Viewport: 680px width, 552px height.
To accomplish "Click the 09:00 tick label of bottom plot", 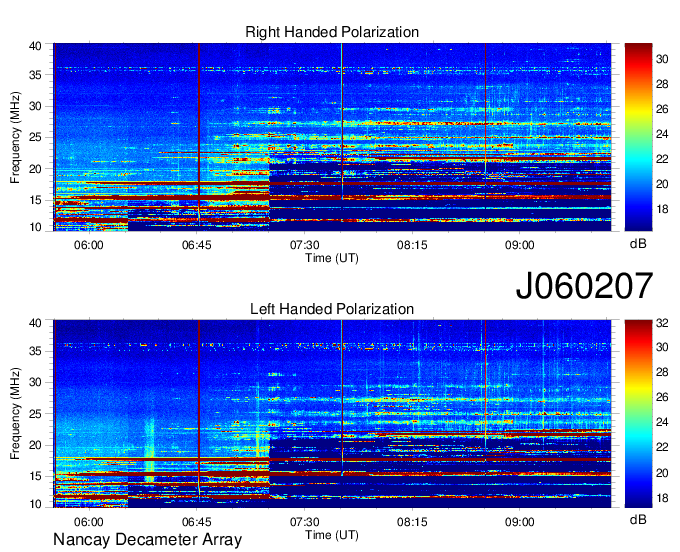I will click(520, 522).
